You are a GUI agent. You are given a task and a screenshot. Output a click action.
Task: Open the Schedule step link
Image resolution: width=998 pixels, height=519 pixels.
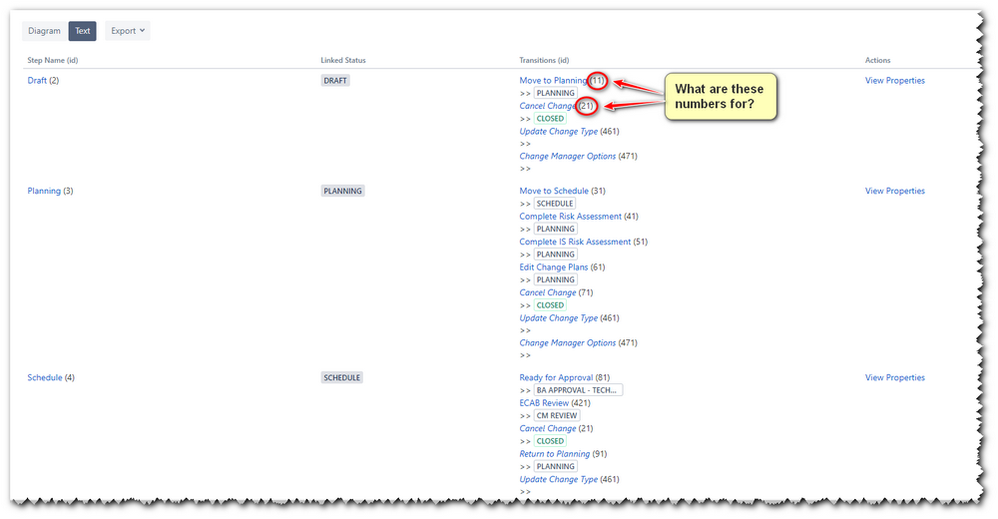[x=45, y=377]
